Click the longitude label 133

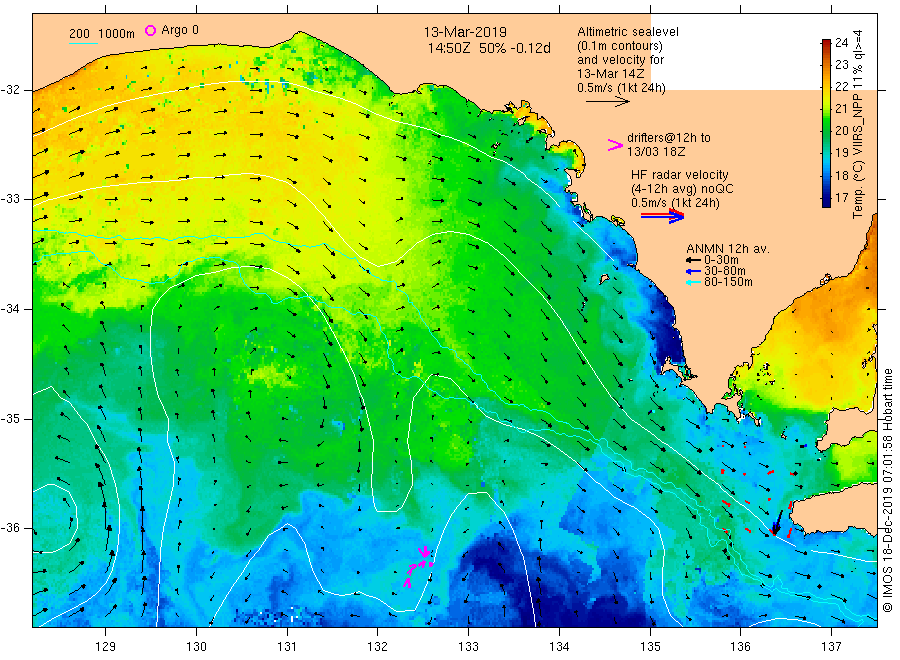point(468,647)
